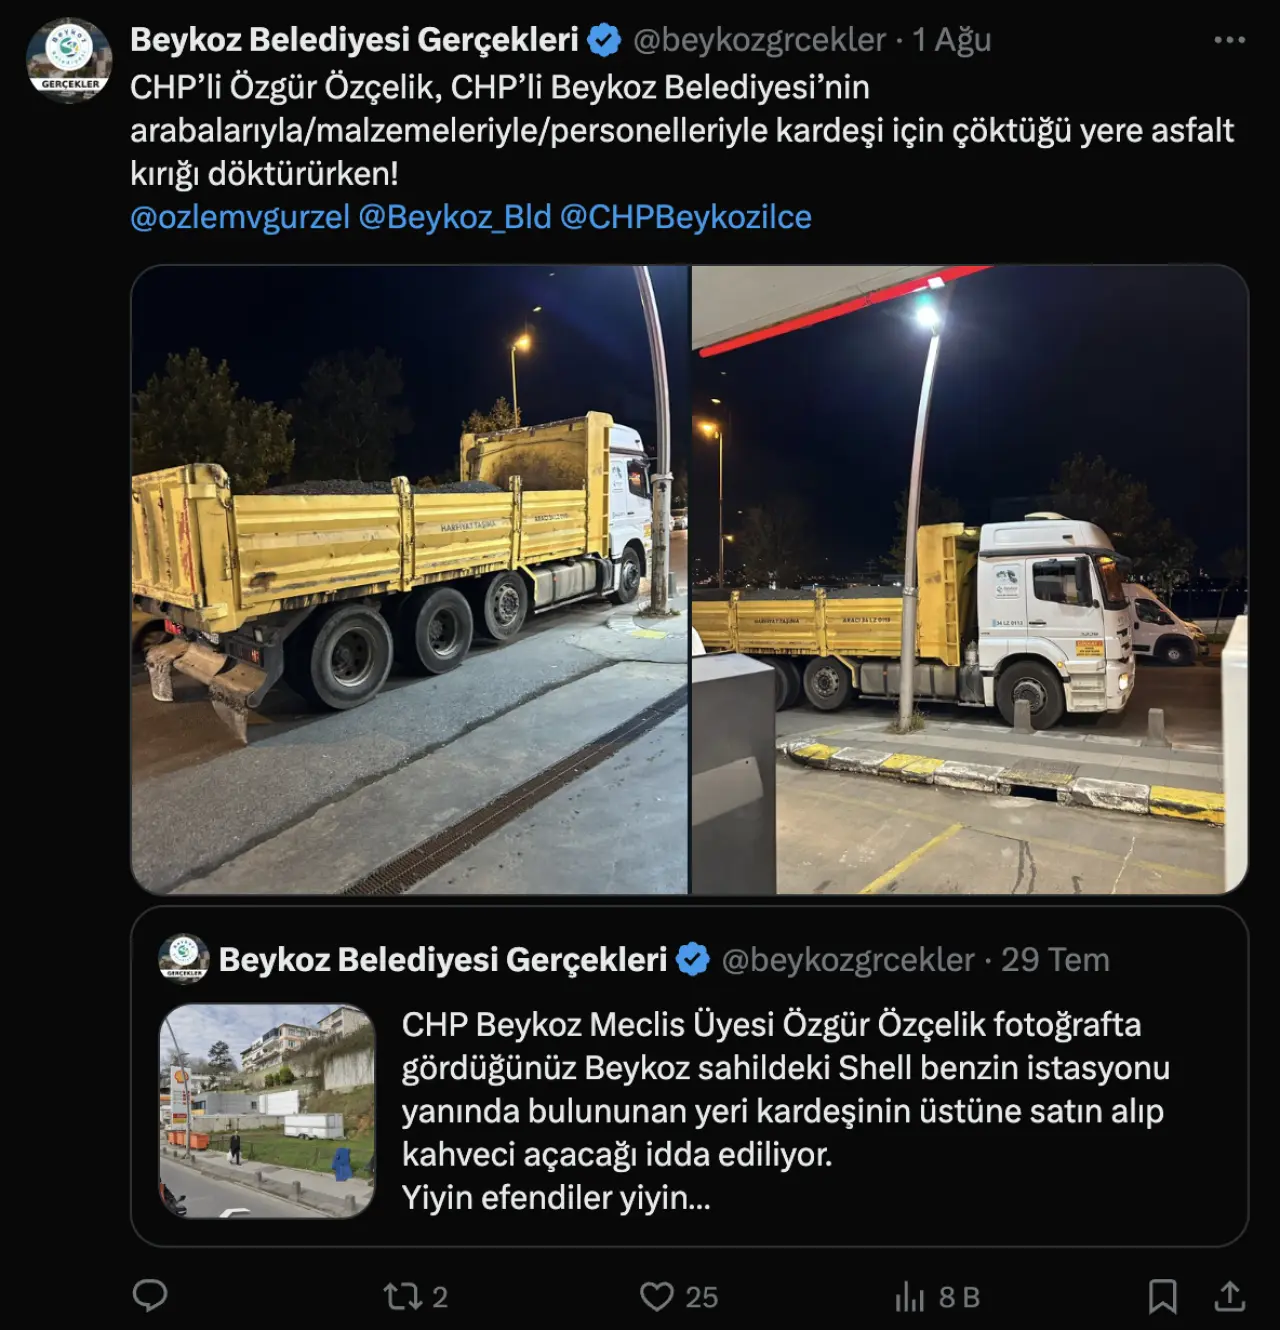This screenshot has width=1280, height=1330.
Task: Like the tweet using the heart icon
Action: tap(656, 1297)
